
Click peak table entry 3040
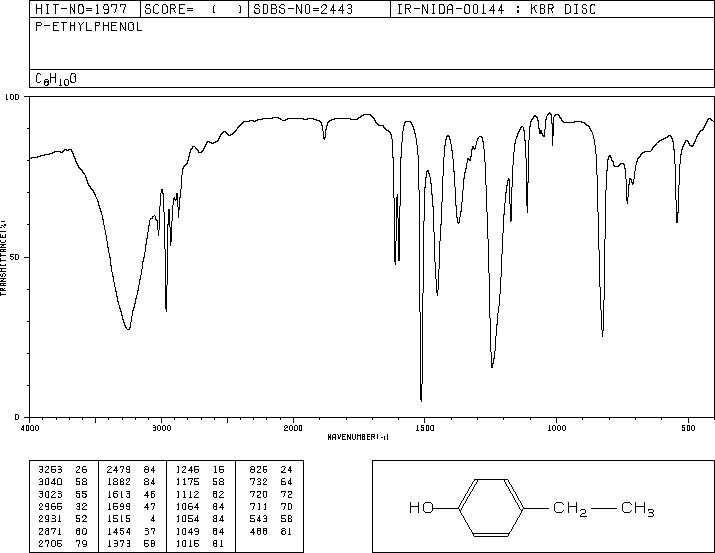click(51, 482)
